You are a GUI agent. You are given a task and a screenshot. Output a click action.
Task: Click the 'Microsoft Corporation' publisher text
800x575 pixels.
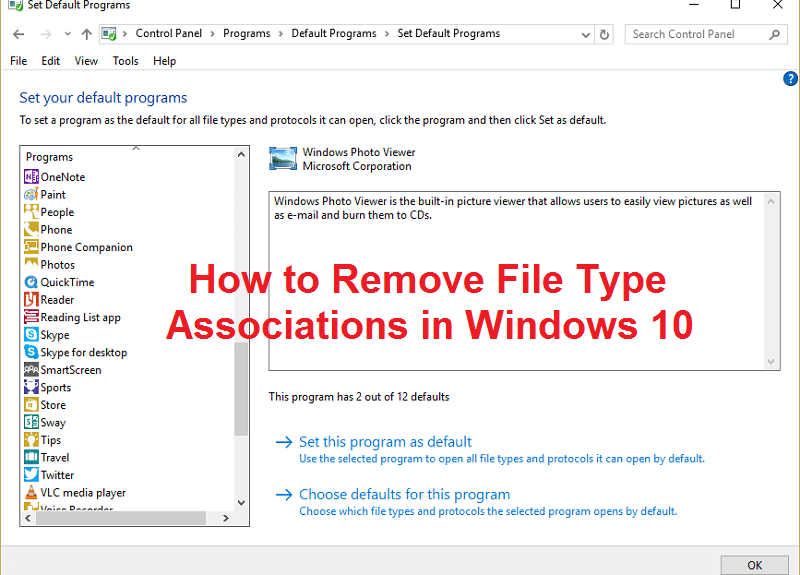point(357,166)
